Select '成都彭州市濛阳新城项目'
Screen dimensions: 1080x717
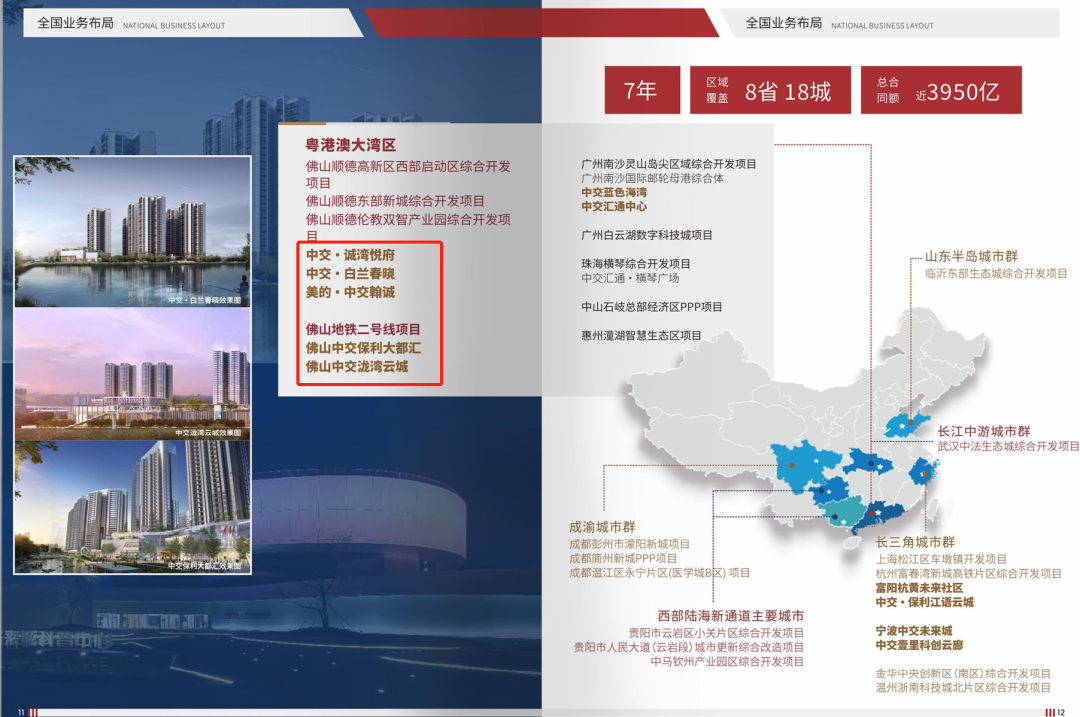tap(630, 544)
